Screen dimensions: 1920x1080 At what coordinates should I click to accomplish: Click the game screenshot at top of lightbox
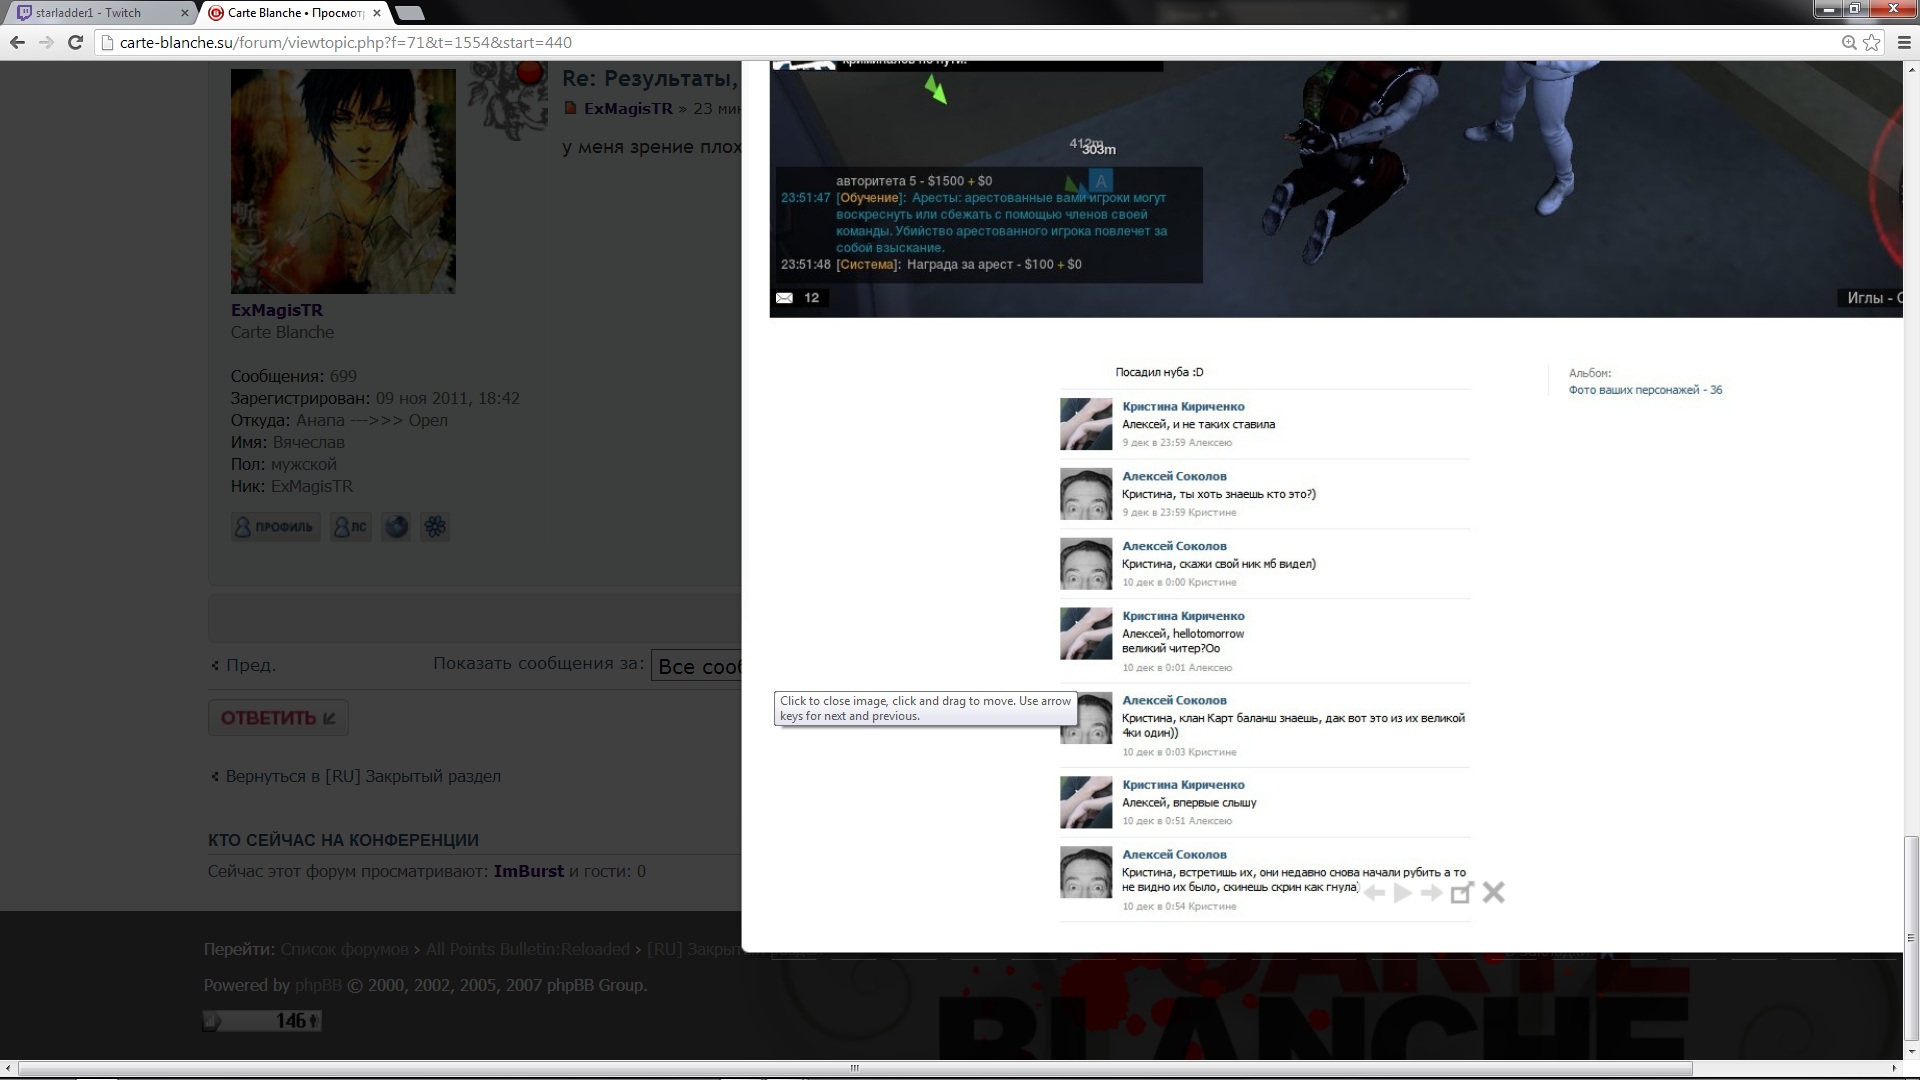pyautogui.click(x=1335, y=190)
